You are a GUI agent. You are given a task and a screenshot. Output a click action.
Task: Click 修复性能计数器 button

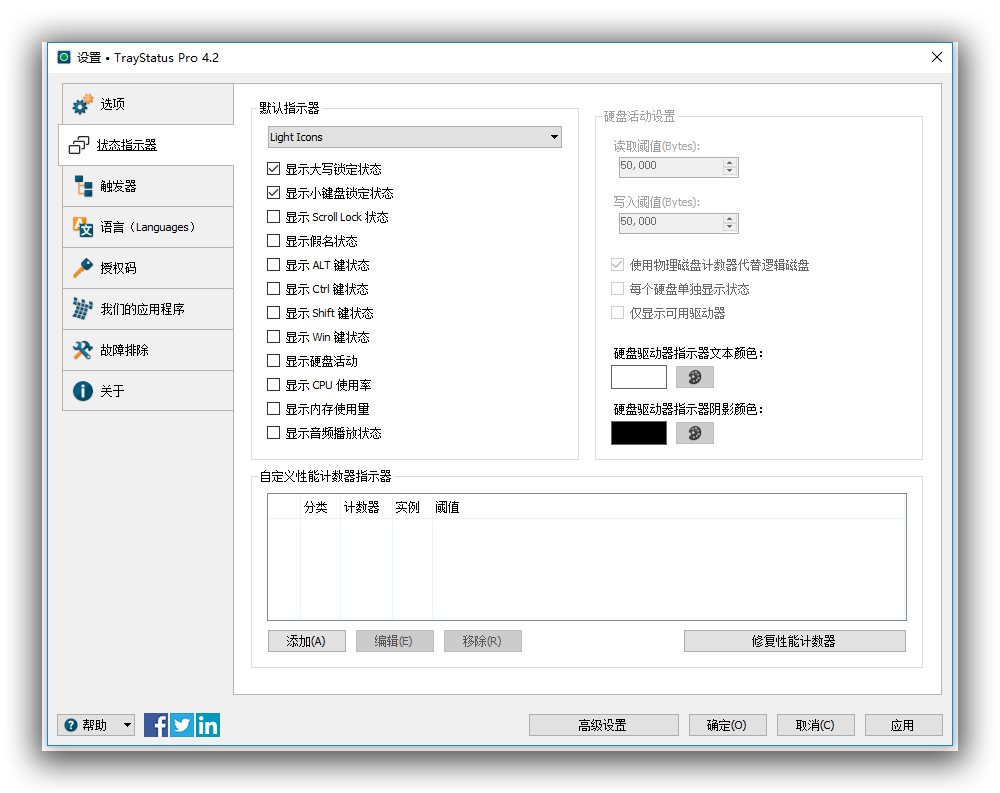tap(795, 641)
